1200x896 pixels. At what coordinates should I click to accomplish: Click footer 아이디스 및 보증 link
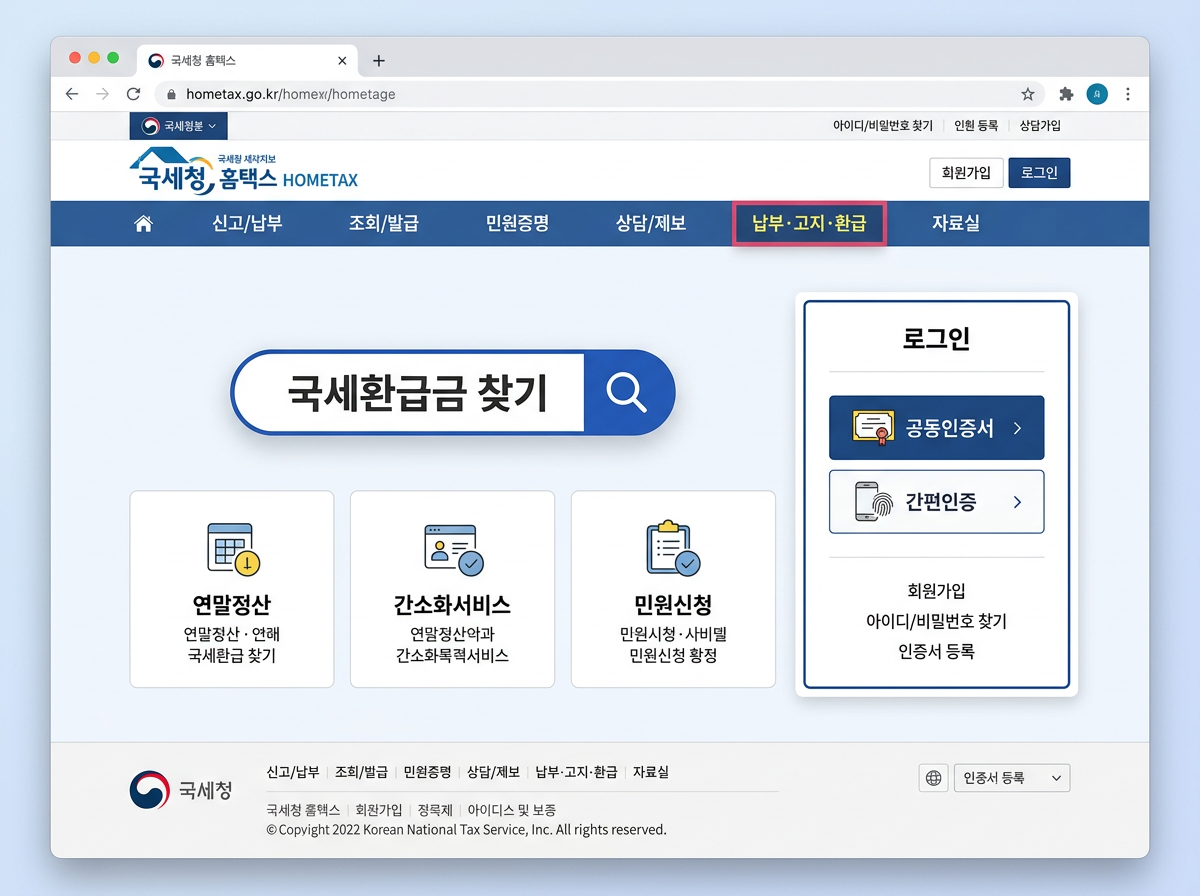click(512, 810)
